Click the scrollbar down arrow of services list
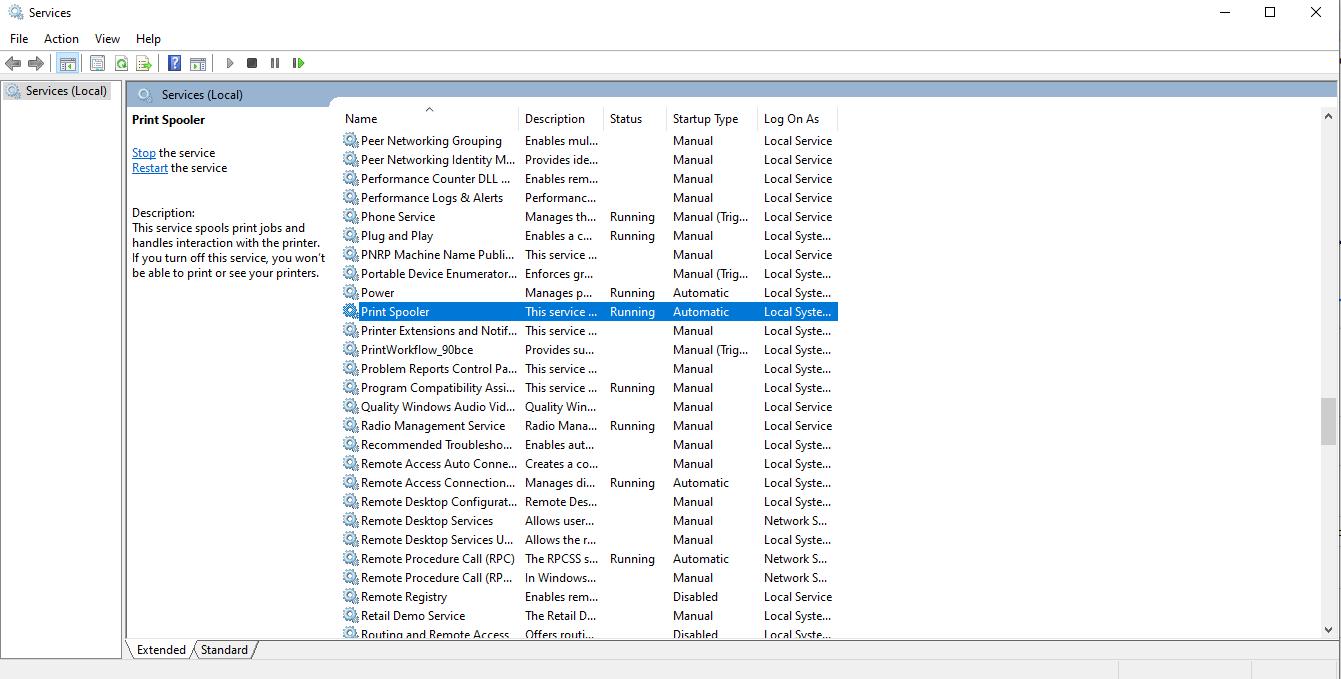Screen dimensions: 1341x679 [x=1328, y=630]
